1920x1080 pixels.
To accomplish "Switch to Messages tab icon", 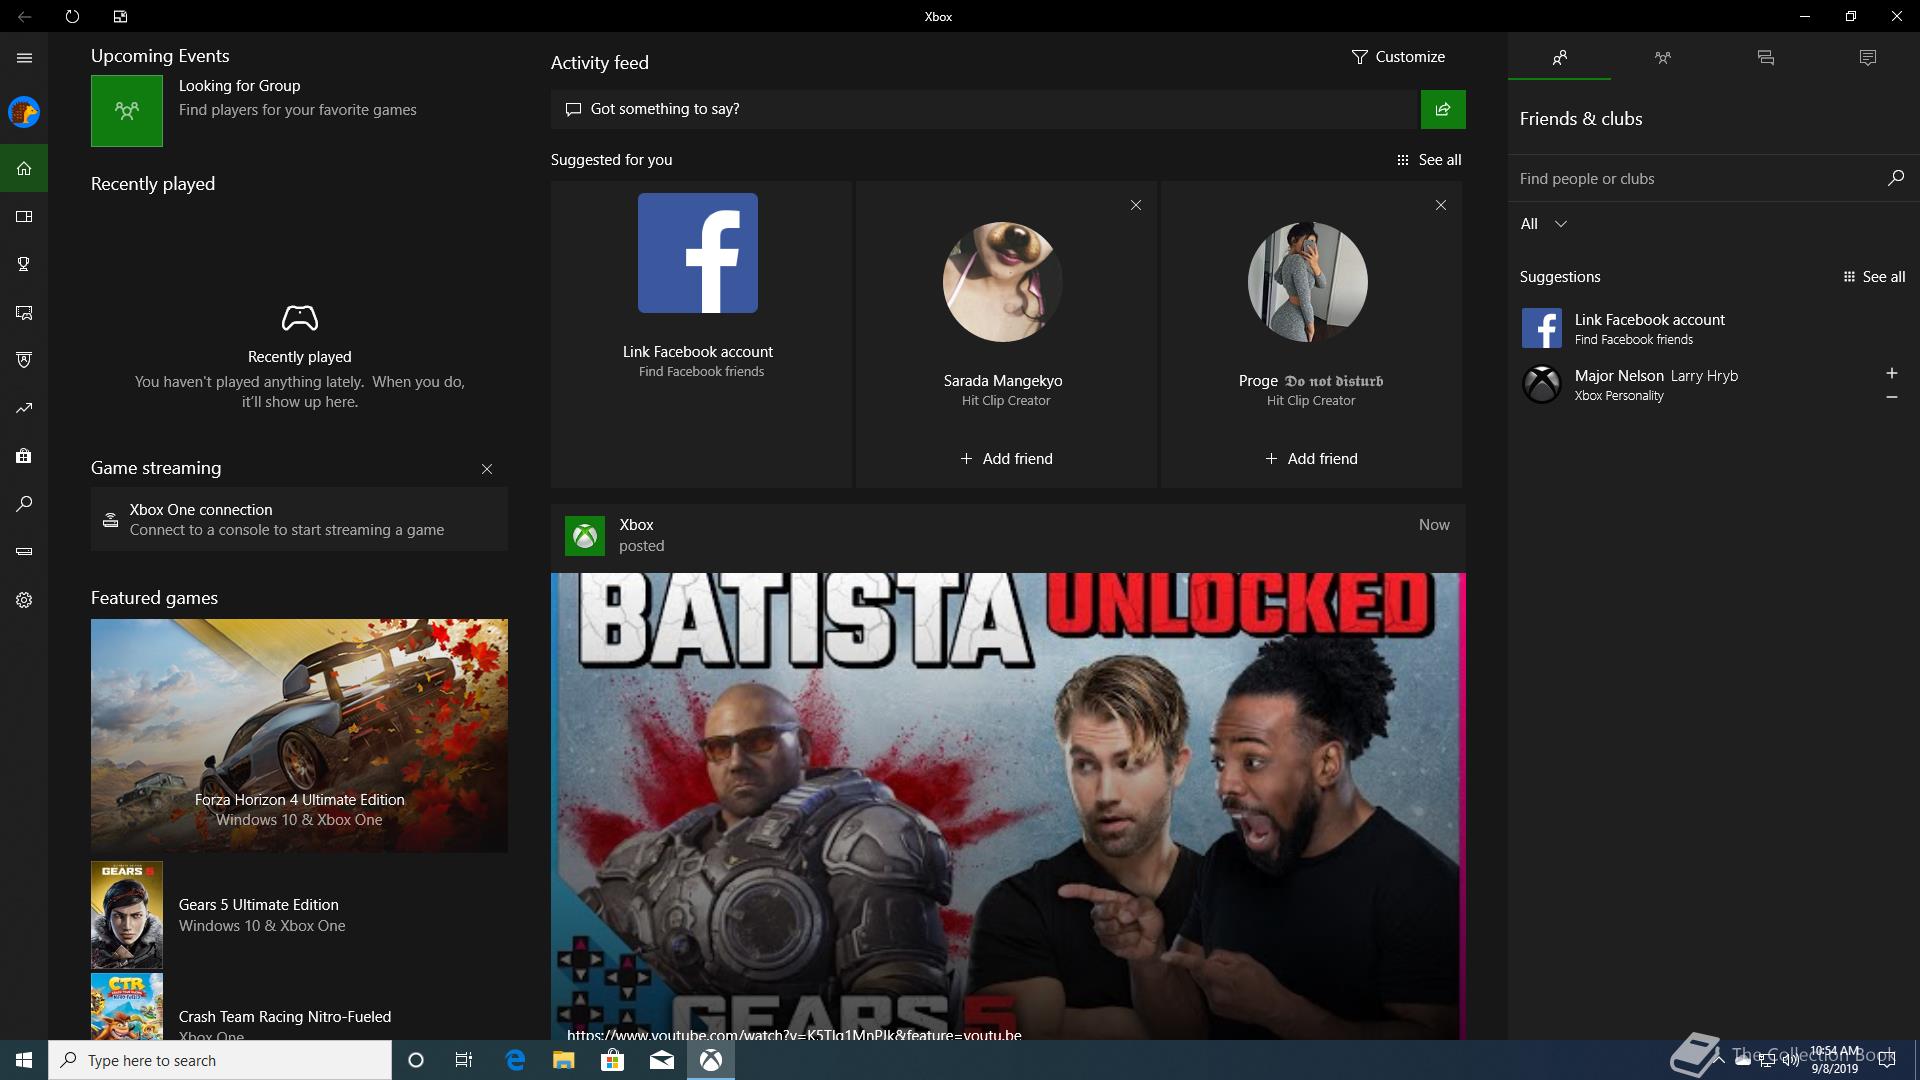I will pyautogui.click(x=1765, y=58).
